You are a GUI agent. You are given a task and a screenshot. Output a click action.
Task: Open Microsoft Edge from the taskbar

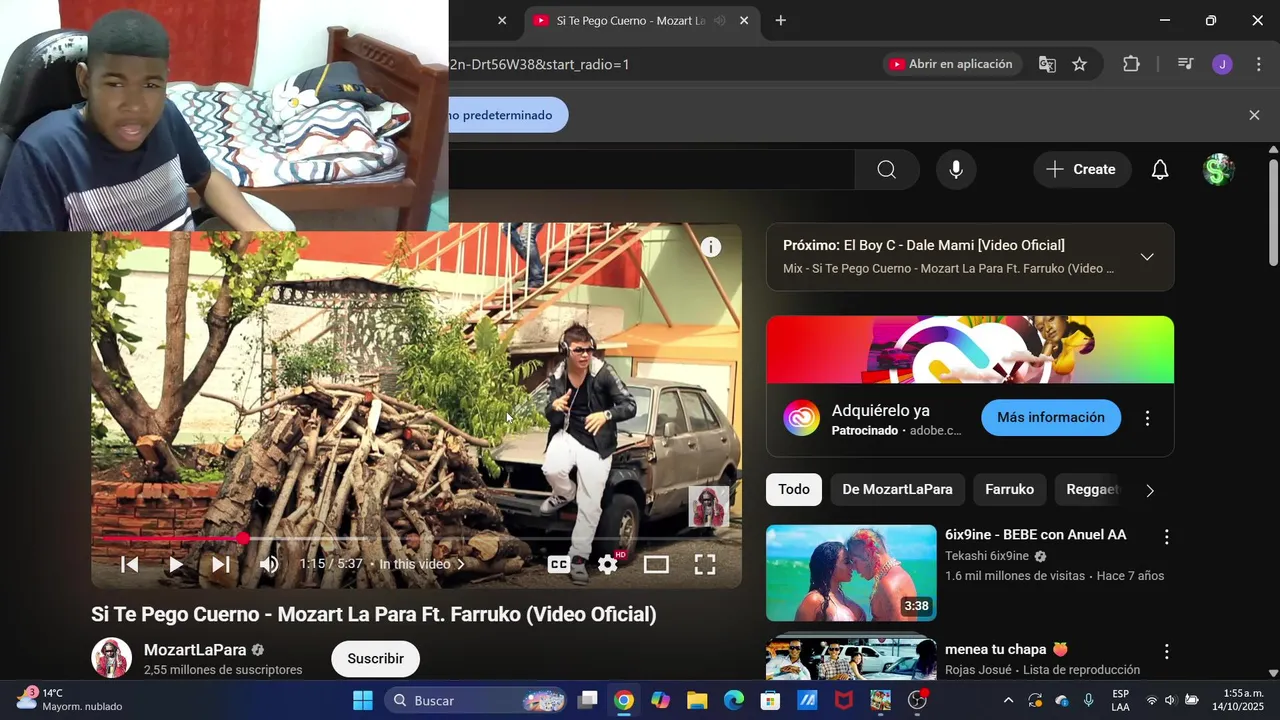(x=734, y=700)
